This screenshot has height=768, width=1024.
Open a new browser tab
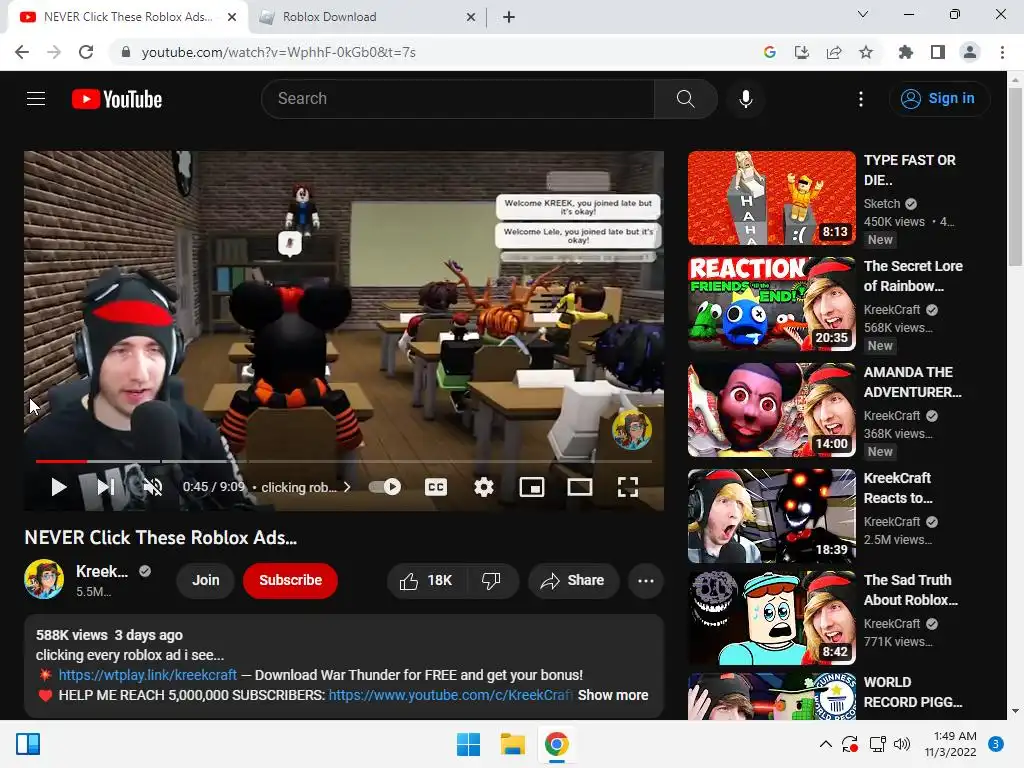point(509,17)
